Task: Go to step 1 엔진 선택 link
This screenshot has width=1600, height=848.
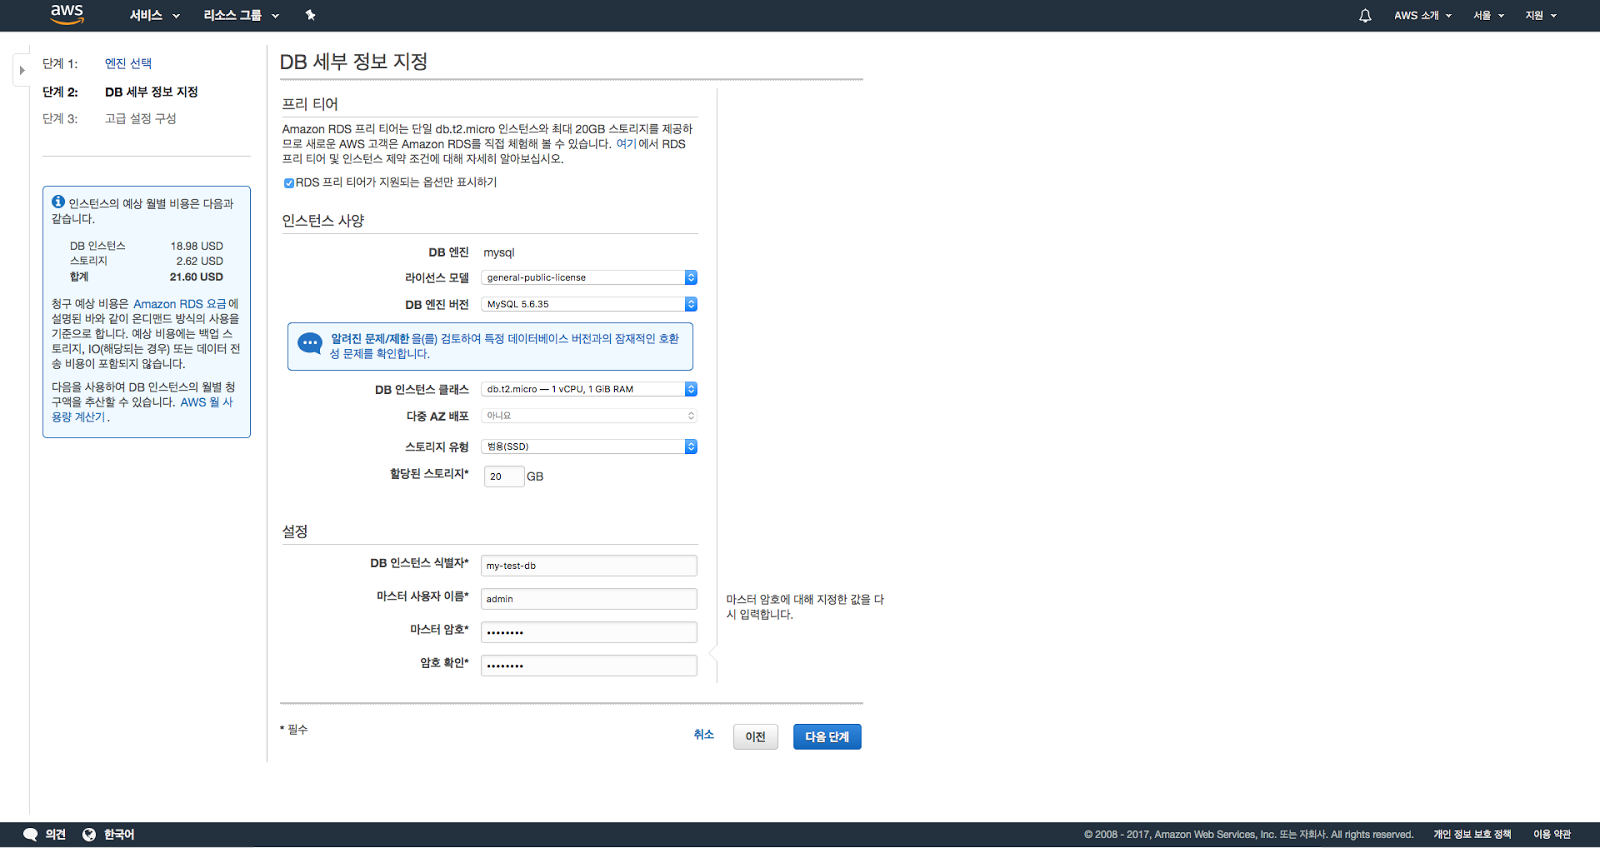Action: [x=128, y=64]
